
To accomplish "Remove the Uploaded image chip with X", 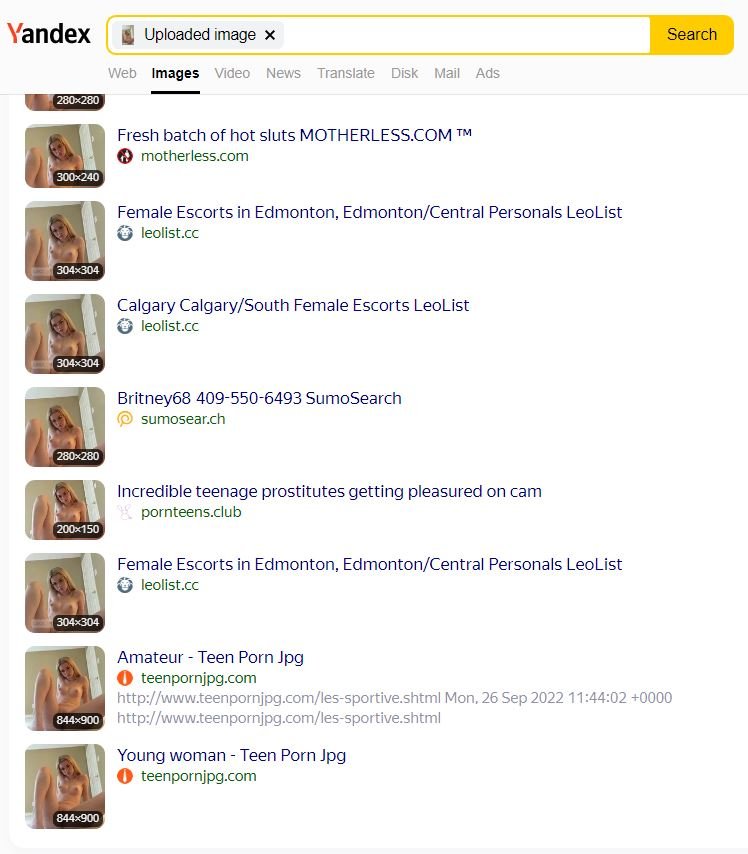I will pyautogui.click(x=270, y=35).
